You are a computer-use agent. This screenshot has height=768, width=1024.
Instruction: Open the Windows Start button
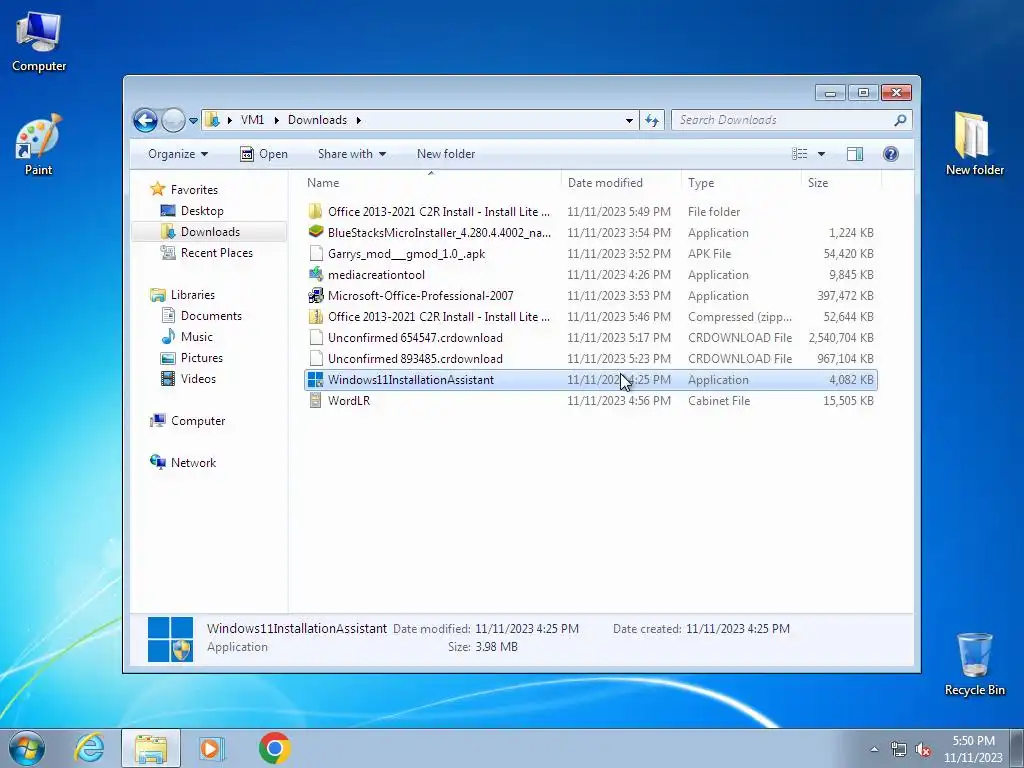click(x=27, y=748)
